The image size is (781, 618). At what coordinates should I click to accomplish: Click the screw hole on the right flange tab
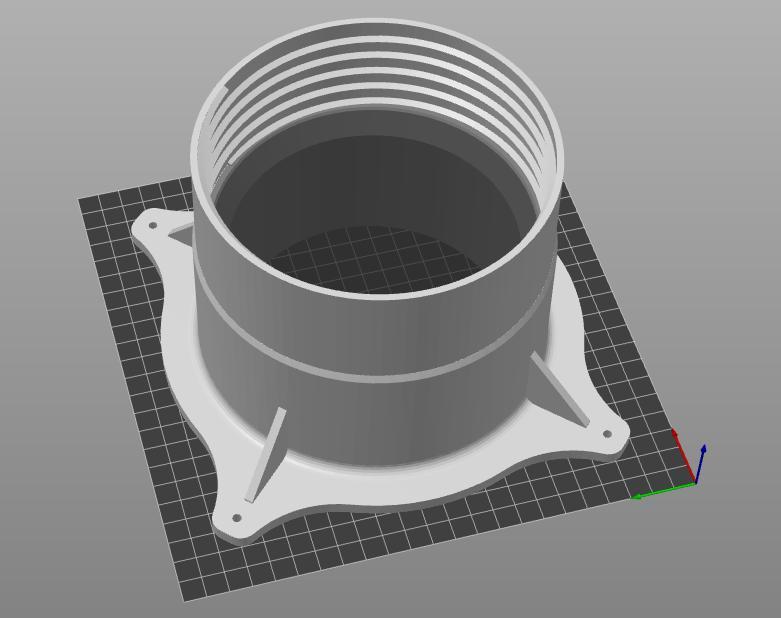coord(607,434)
